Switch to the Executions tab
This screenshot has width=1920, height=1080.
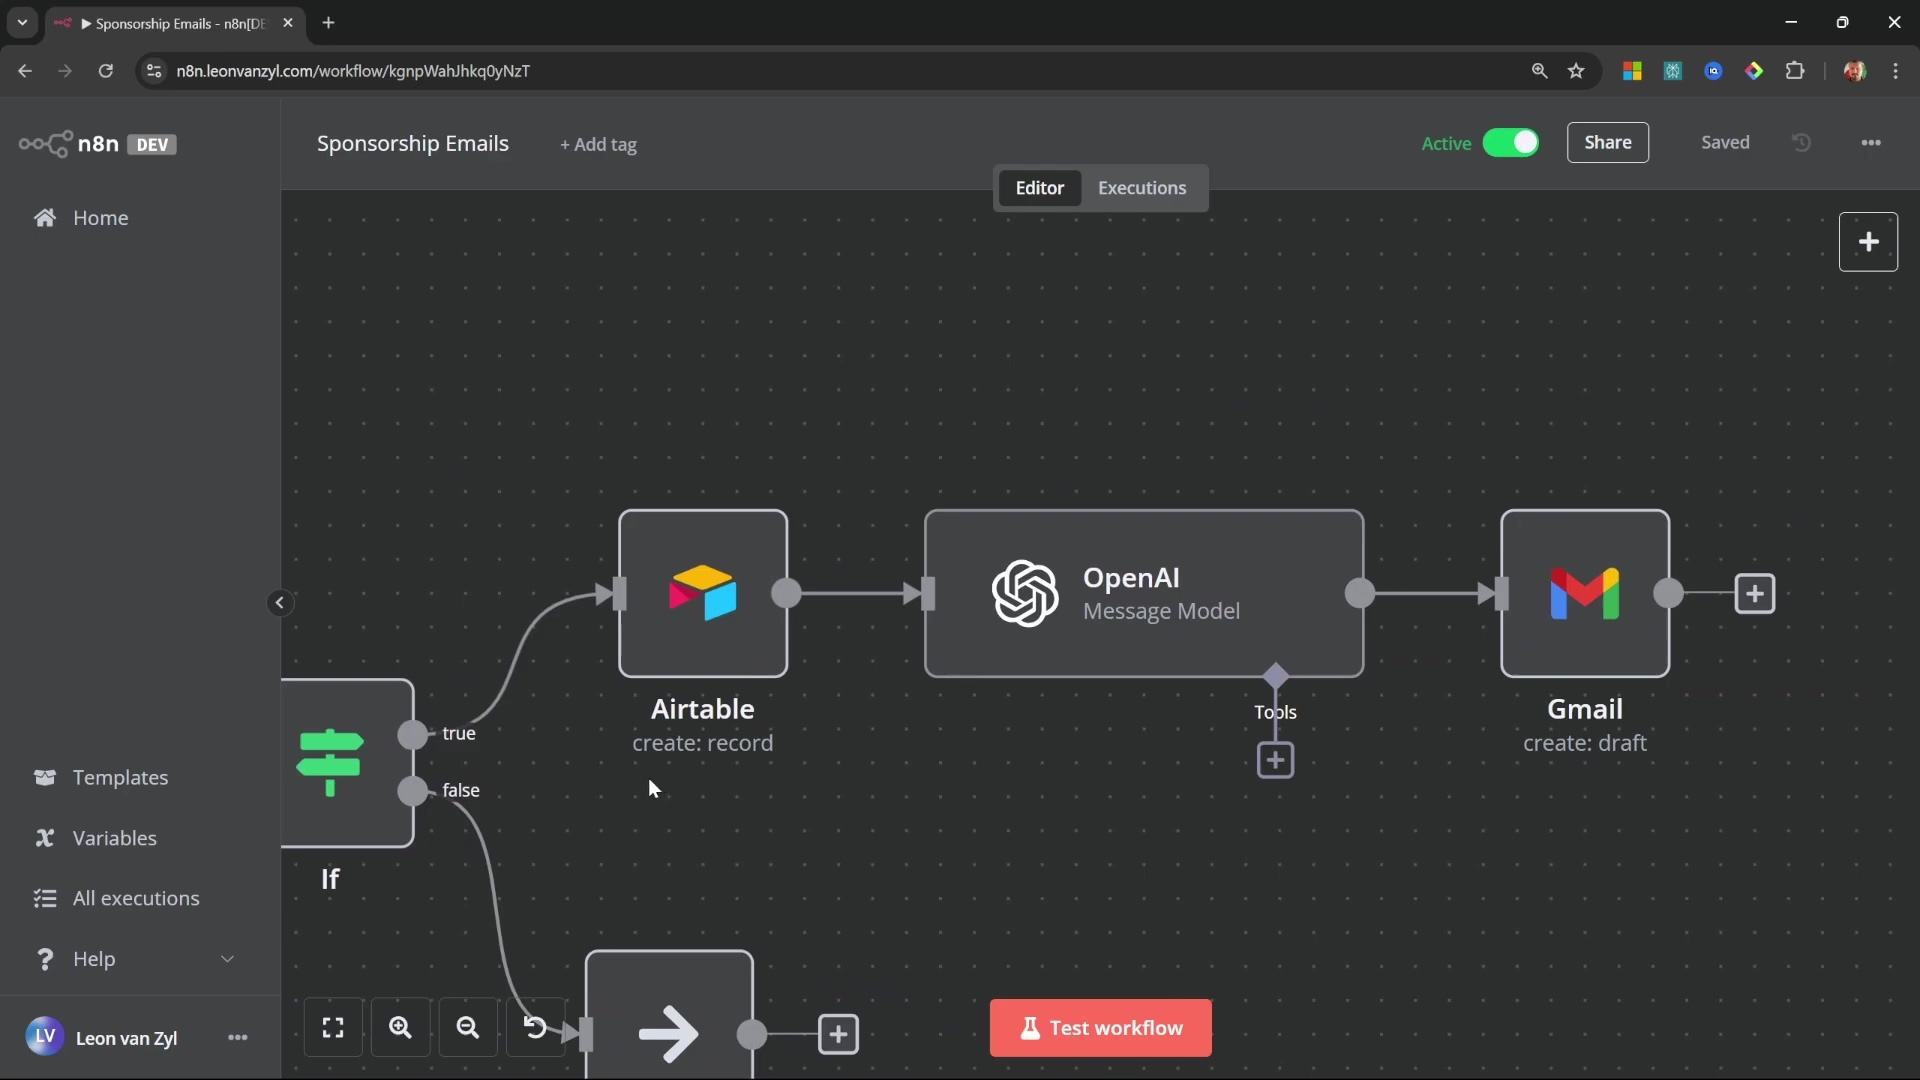pos(1142,188)
